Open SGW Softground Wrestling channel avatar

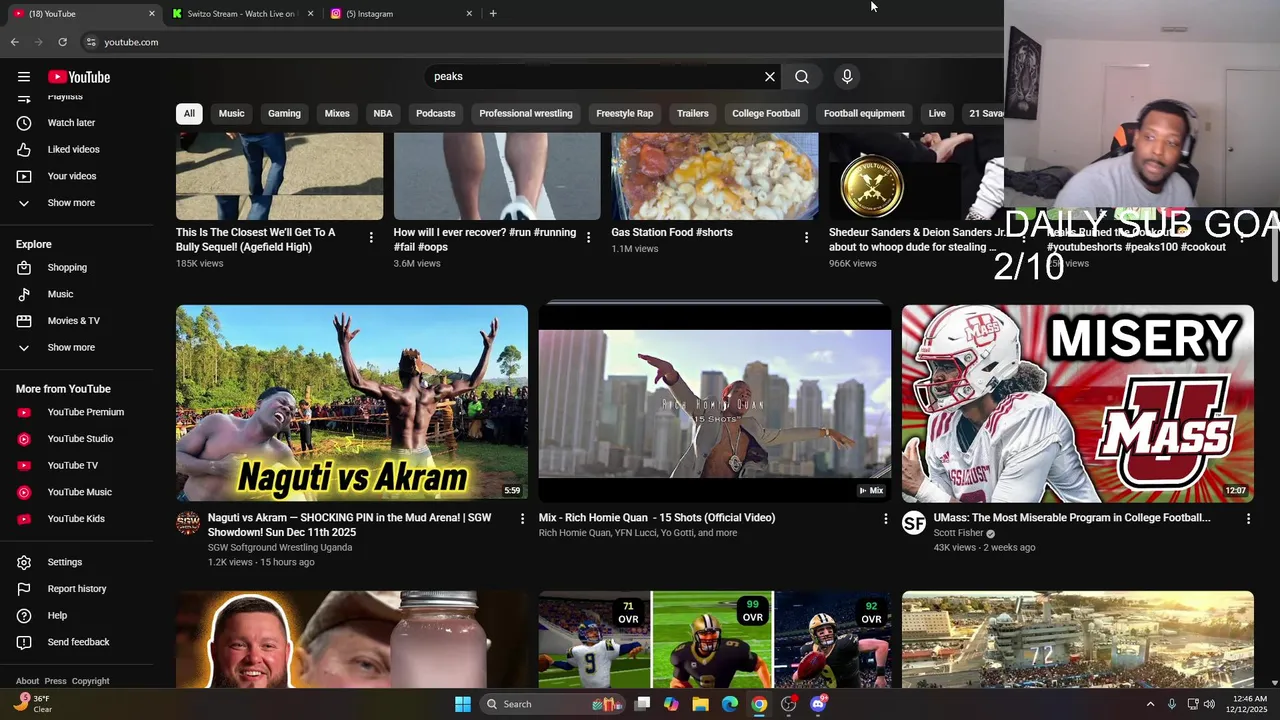click(x=188, y=523)
